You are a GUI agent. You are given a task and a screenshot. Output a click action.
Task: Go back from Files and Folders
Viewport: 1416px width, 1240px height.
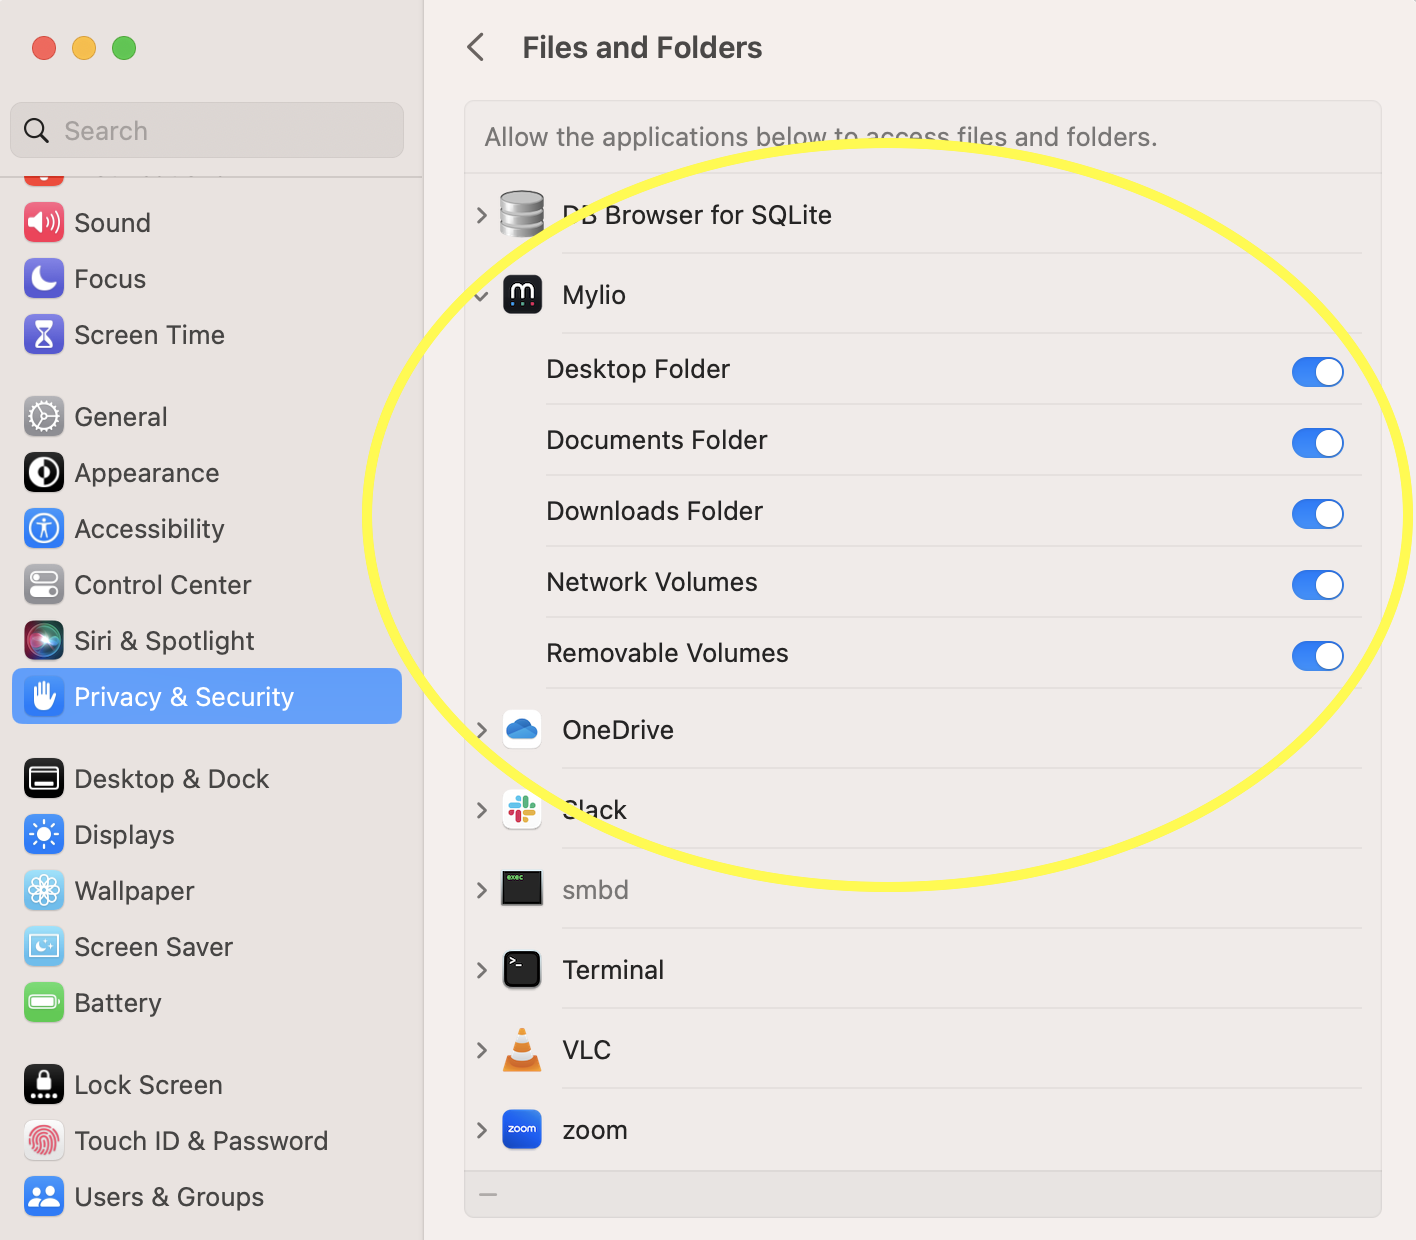476,47
